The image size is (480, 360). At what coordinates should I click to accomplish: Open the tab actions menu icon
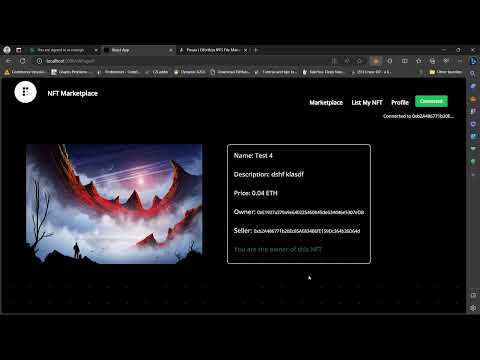tap(19, 50)
